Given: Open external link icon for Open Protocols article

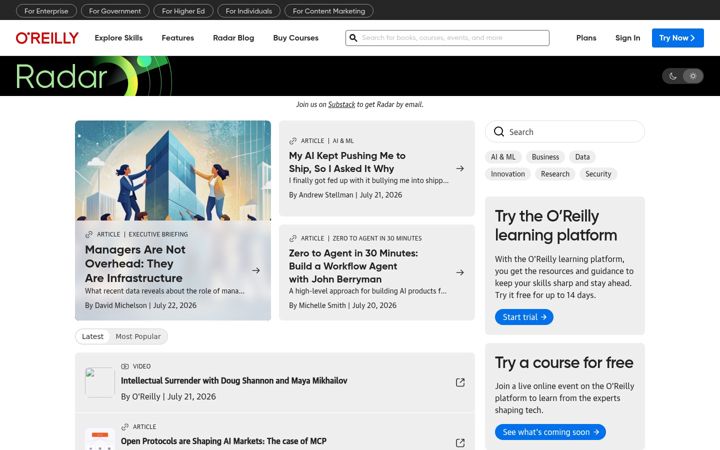Looking at the screenshot, I should coord(460,443).
